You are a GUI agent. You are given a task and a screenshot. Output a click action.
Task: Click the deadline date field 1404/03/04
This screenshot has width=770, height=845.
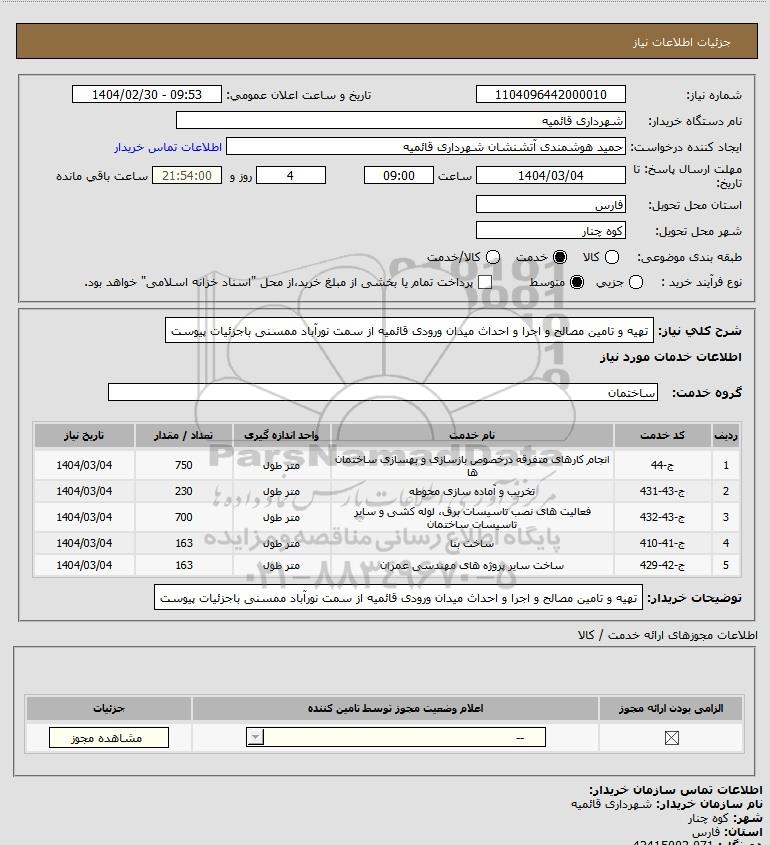point(551,175)
